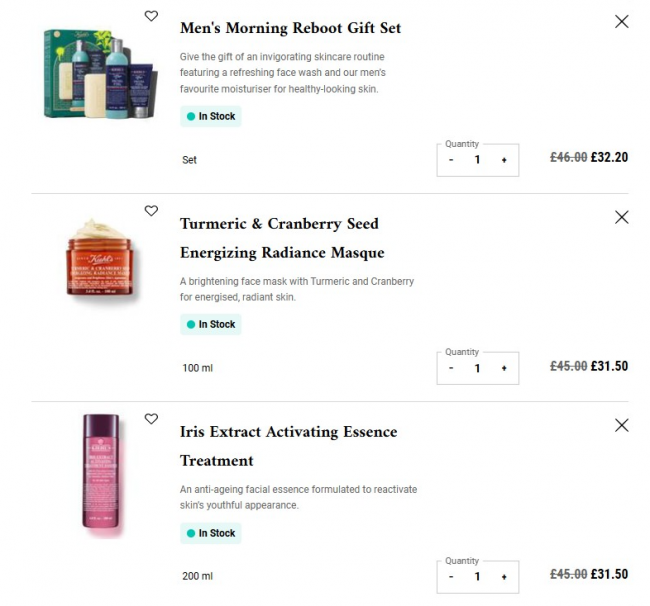The image size is (650, 606).
Task: Increase quantity of Men's Morning Reboot Gift Set
Action: pyautogui.click(x=504, y=159)
